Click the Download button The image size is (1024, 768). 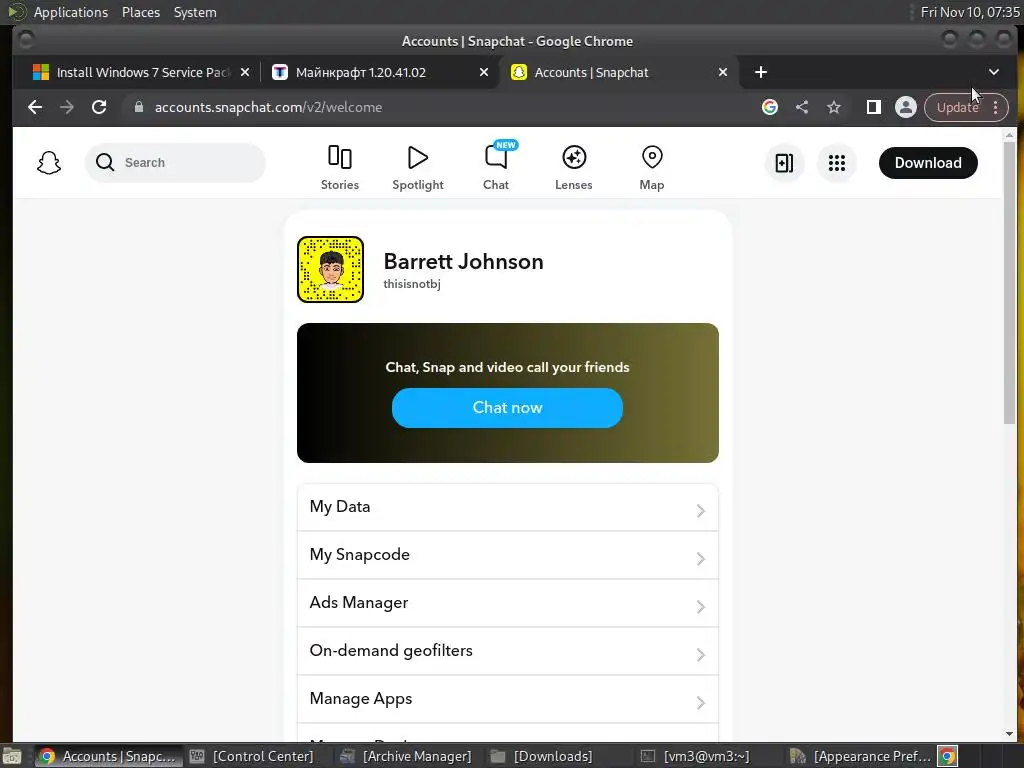928,163
